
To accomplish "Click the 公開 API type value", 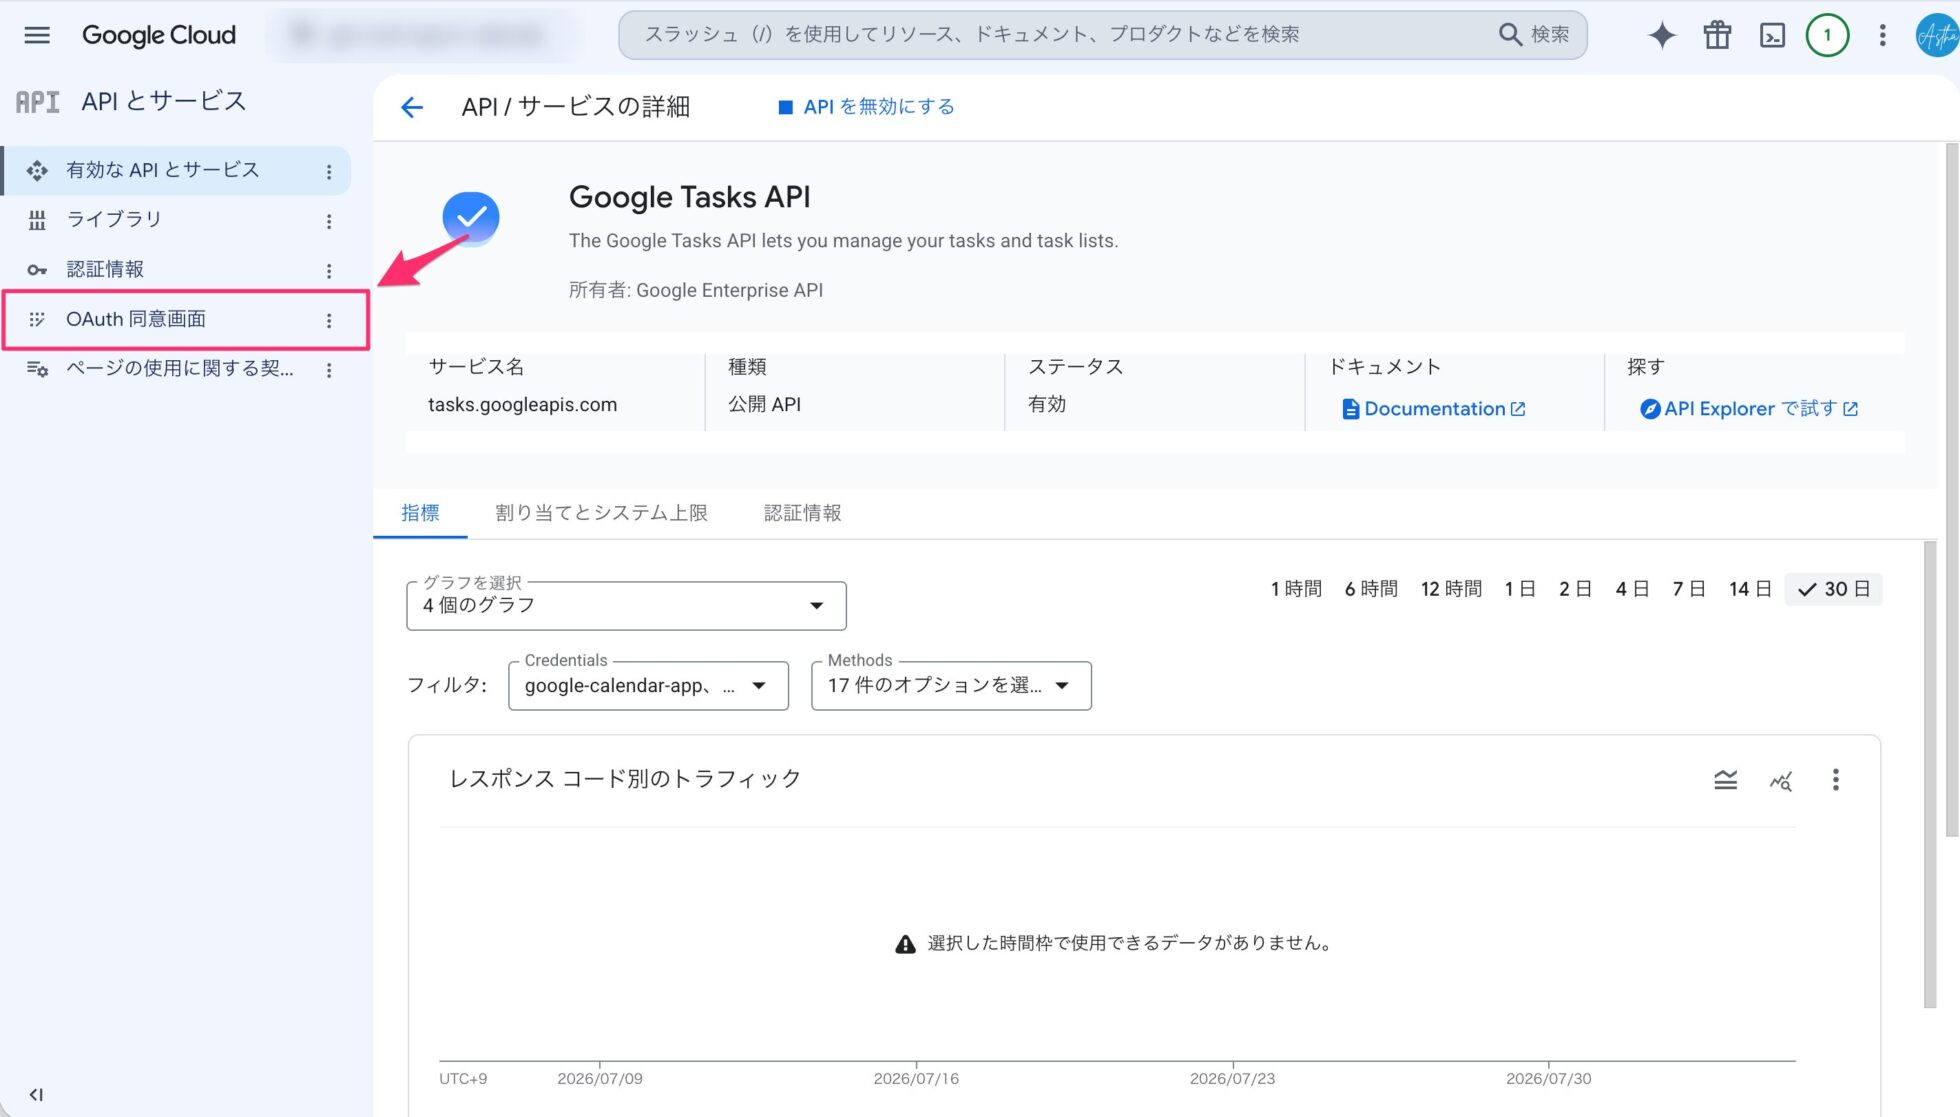I will point(764,404).
